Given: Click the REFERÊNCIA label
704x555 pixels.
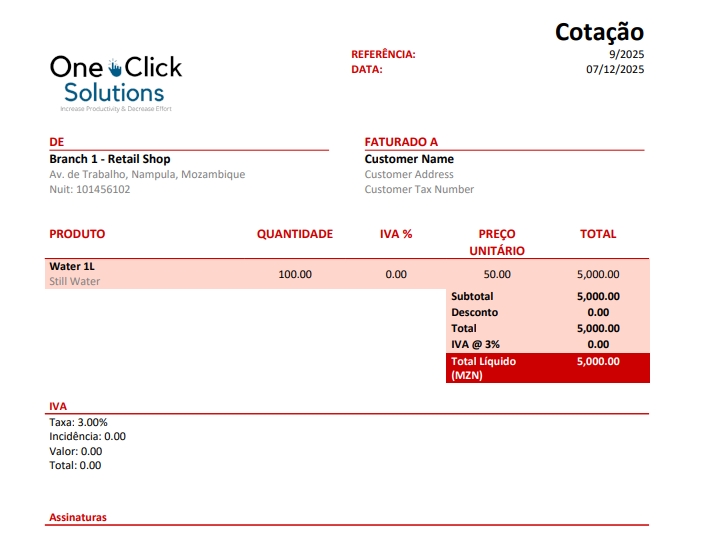Looking at the screenshot, I should tap(383, 54).
